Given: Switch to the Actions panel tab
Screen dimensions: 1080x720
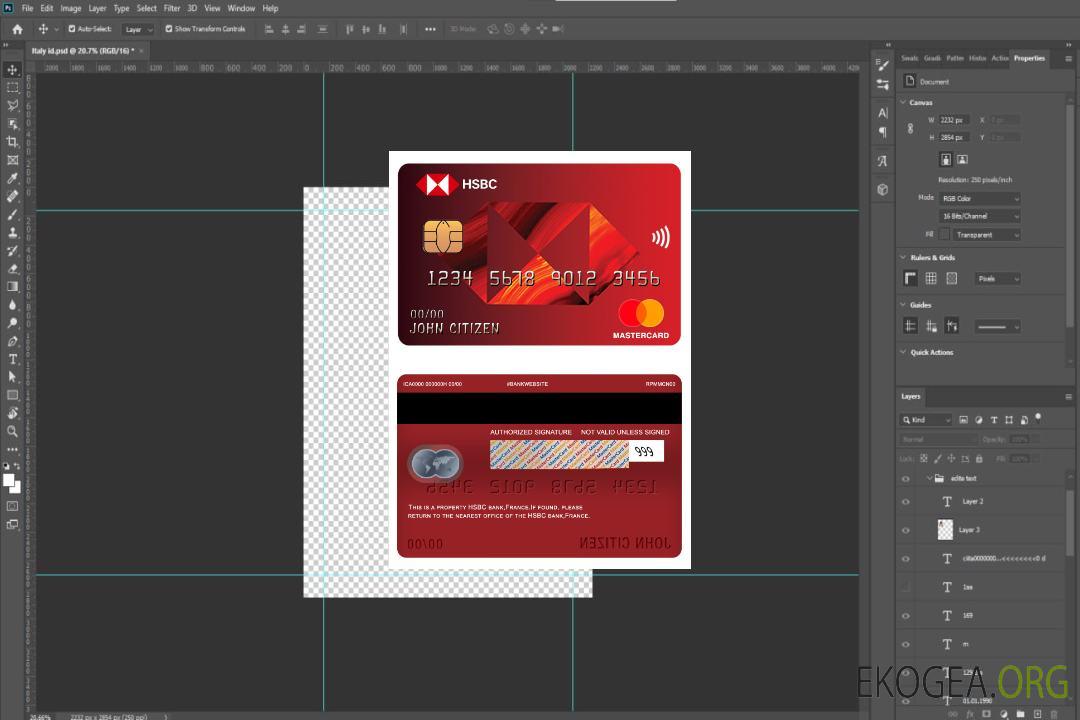Looking at the screenshot, I should (999, 59).
